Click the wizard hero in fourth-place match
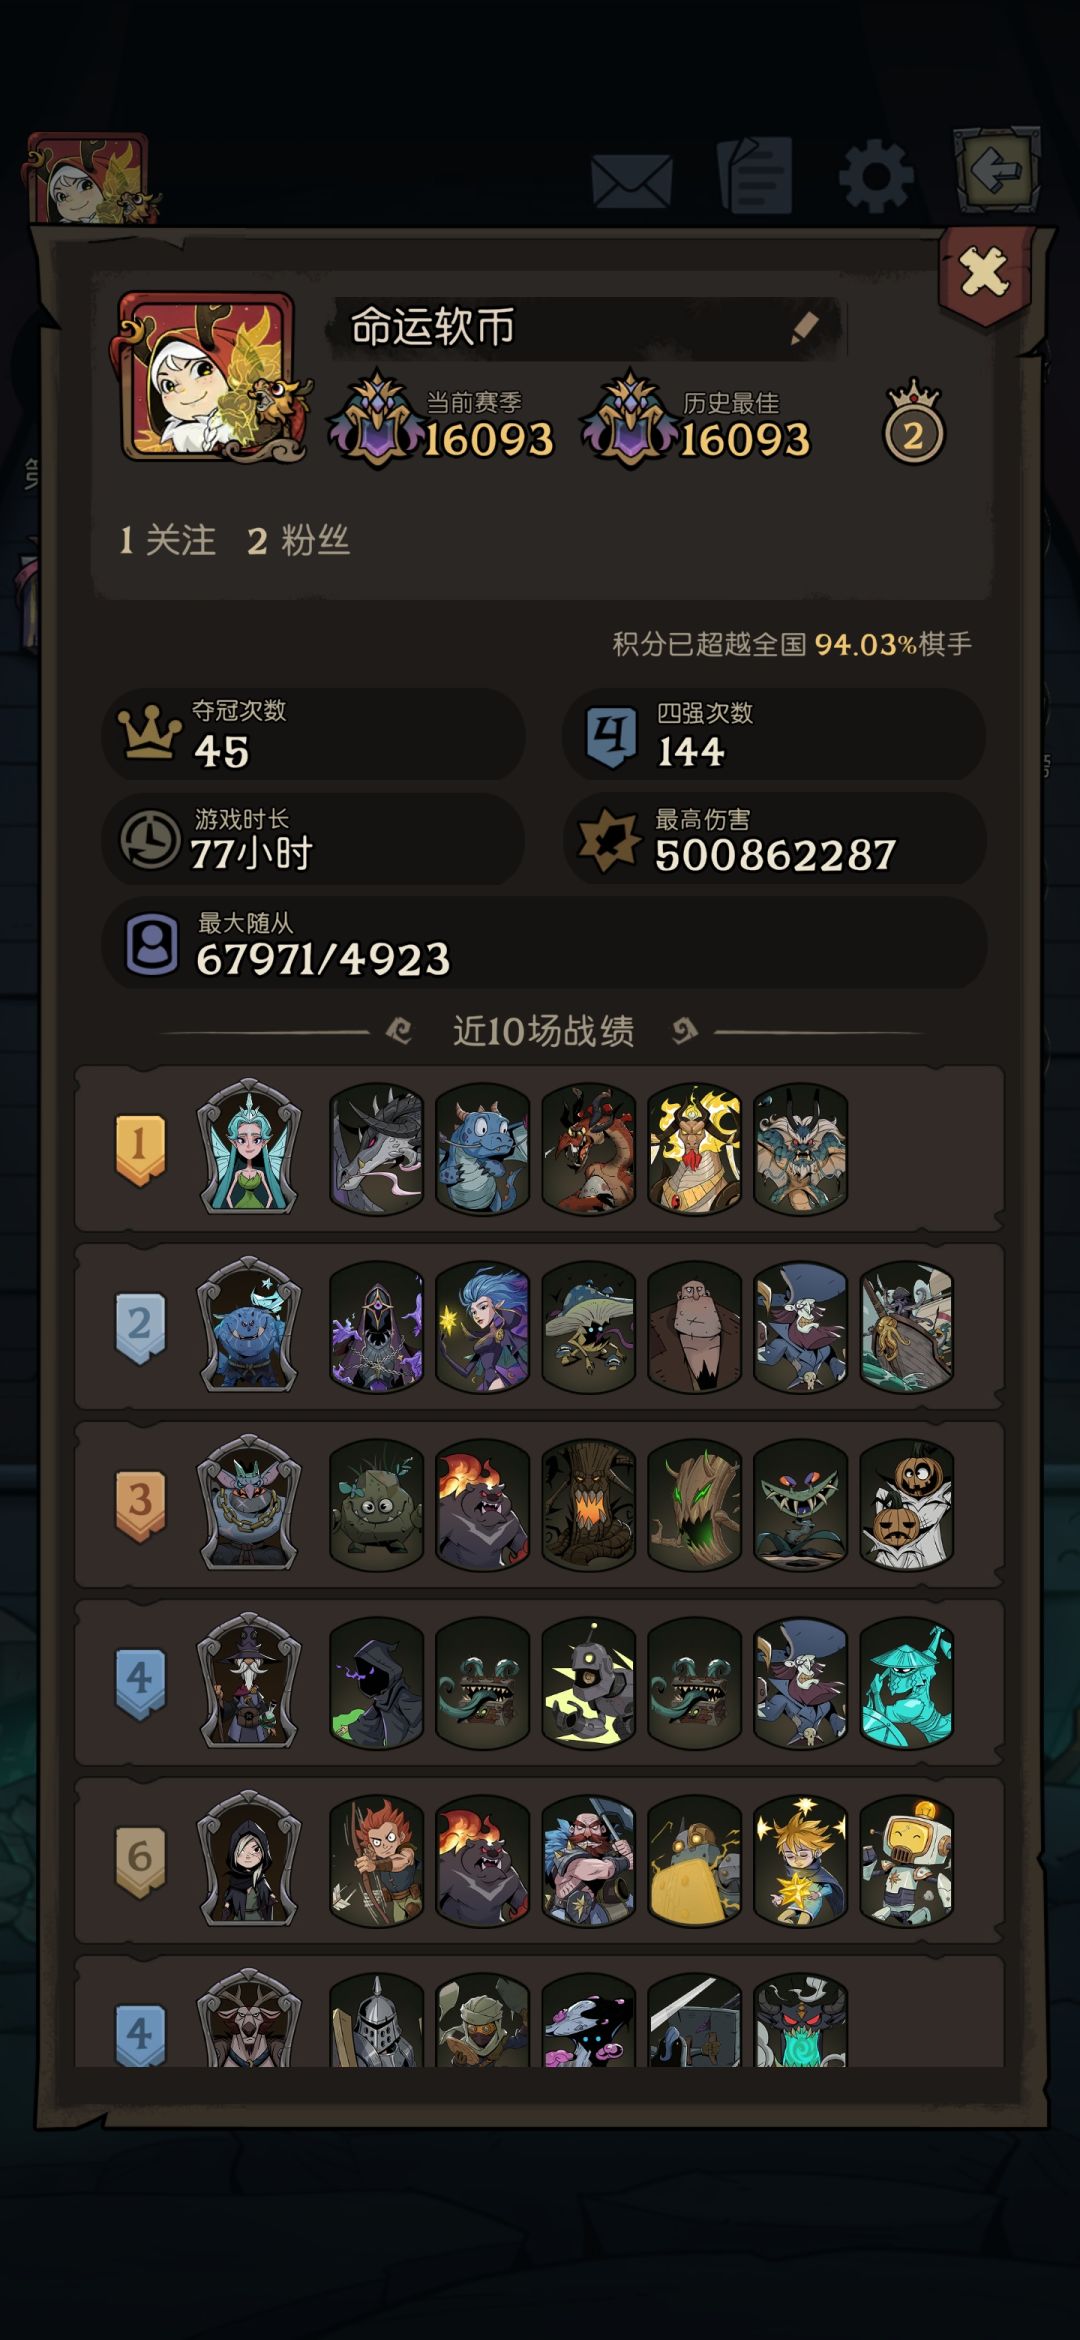 (x=249, y=1681)
